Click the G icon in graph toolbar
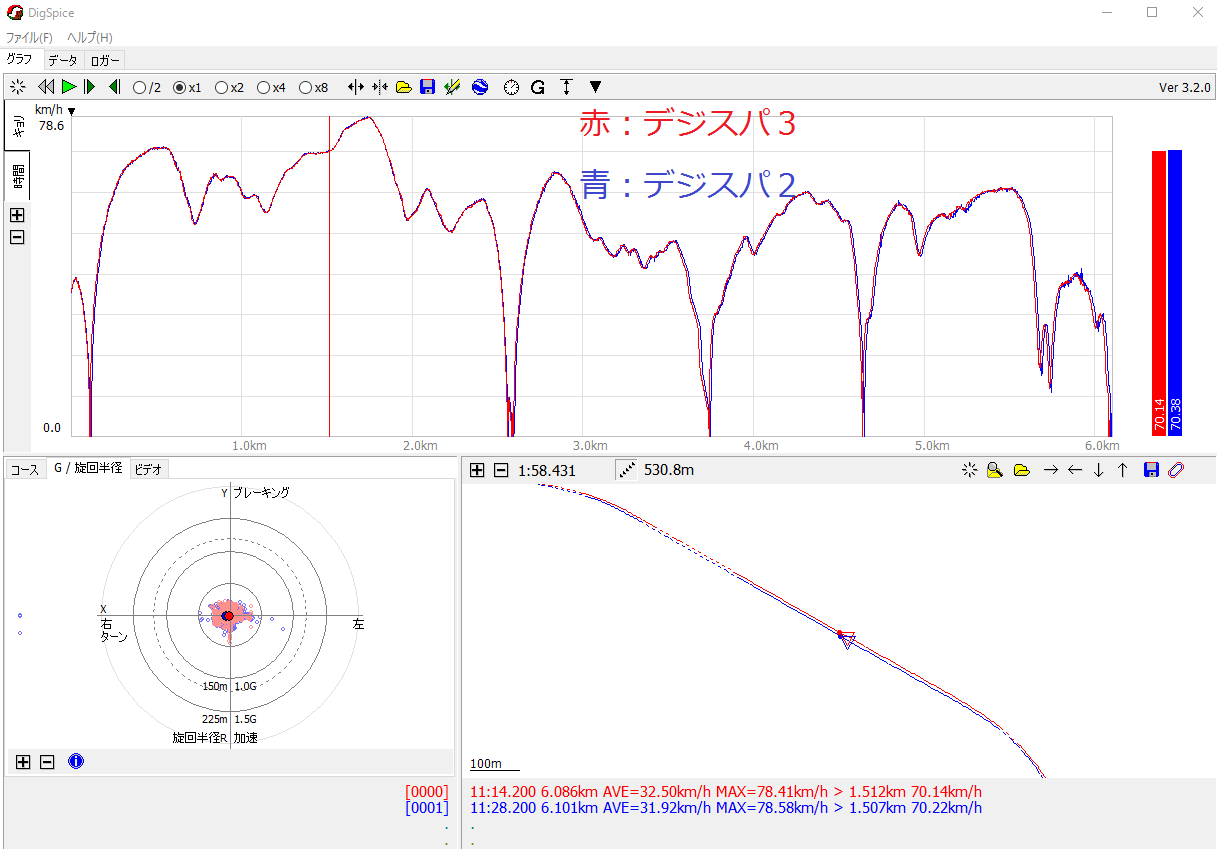The height and width of the screenshot is (849, 1217). point(538,87)
